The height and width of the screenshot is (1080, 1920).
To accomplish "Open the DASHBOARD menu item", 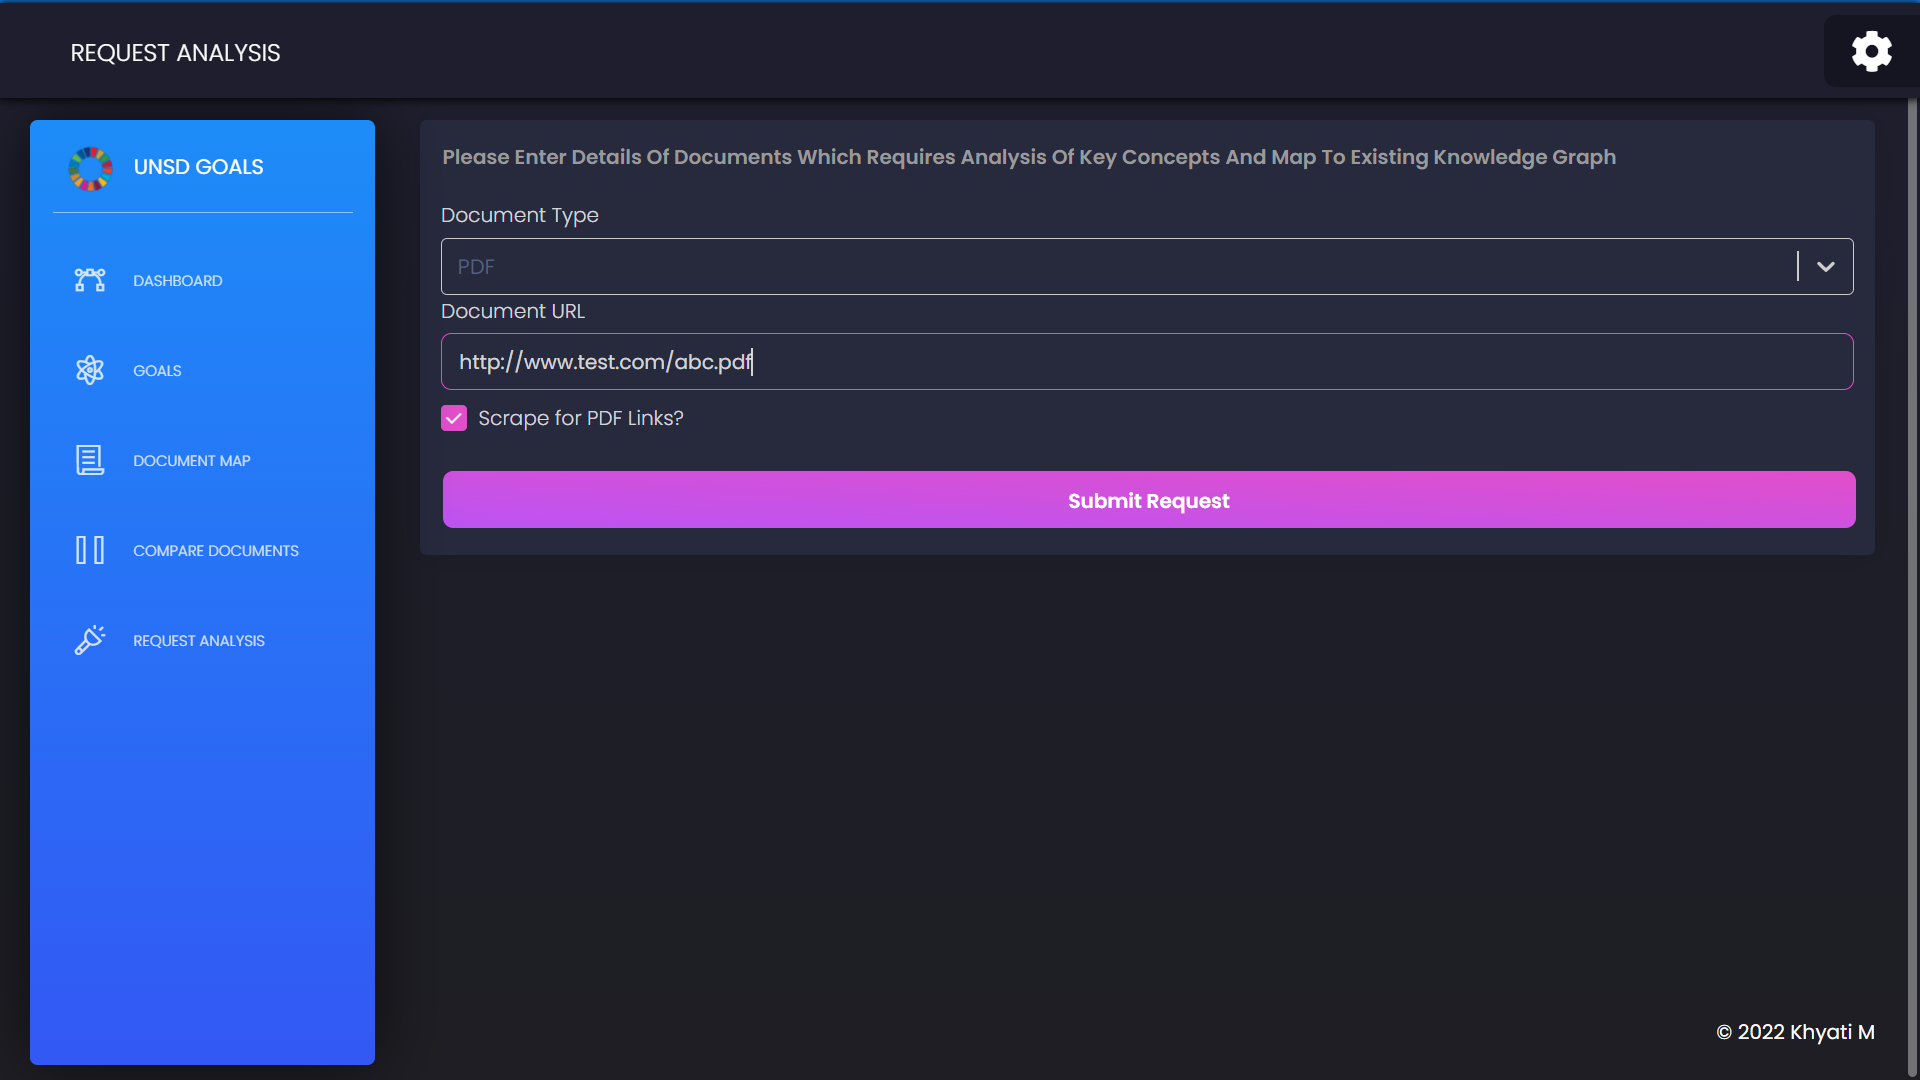I will coord(178,281).
